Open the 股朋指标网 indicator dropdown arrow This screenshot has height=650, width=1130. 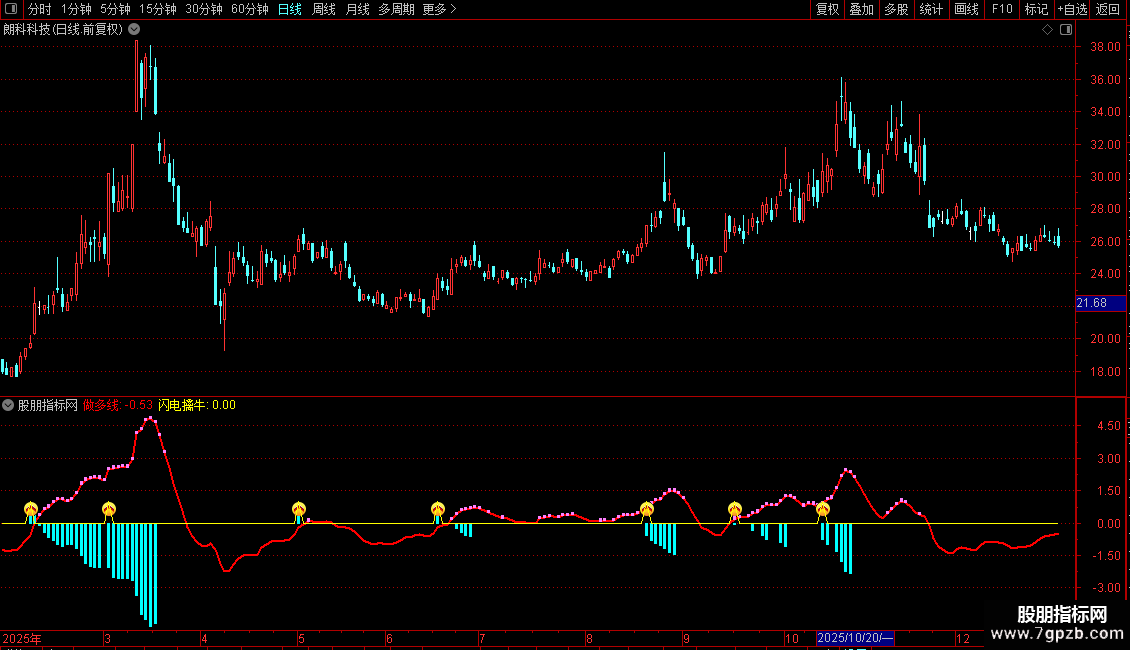(8, 406)
